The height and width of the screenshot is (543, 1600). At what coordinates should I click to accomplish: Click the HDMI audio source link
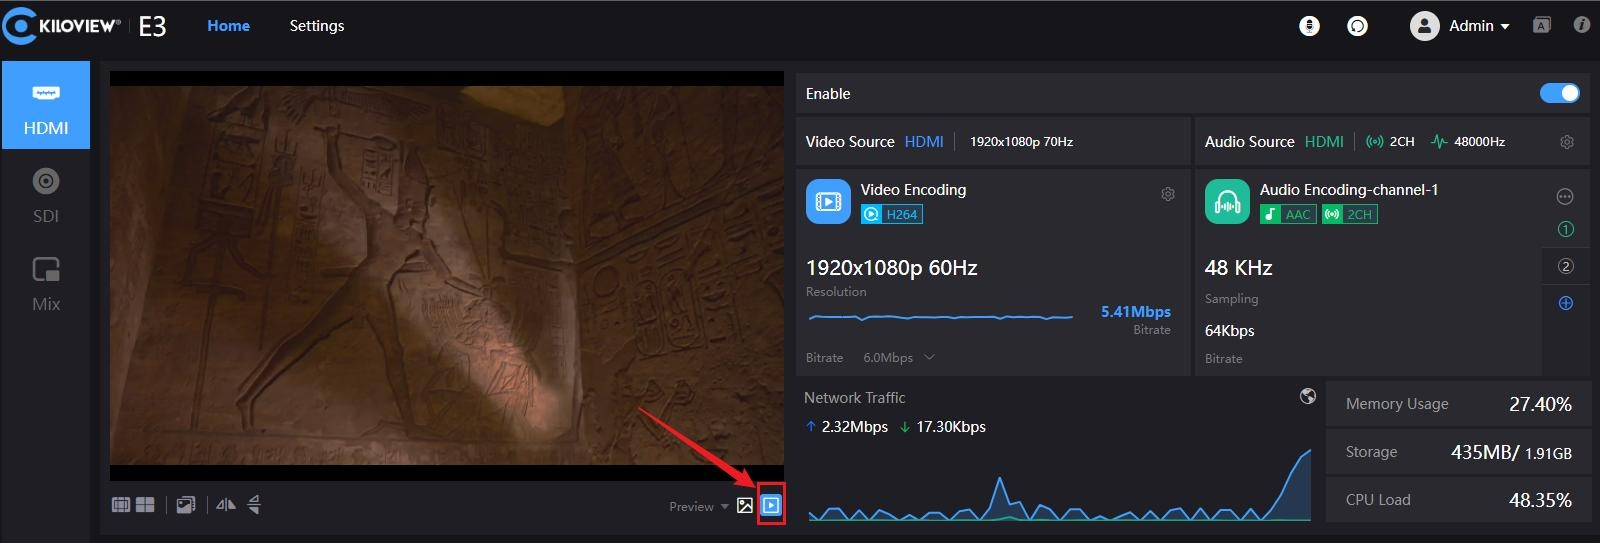[x=1324, y=142]
